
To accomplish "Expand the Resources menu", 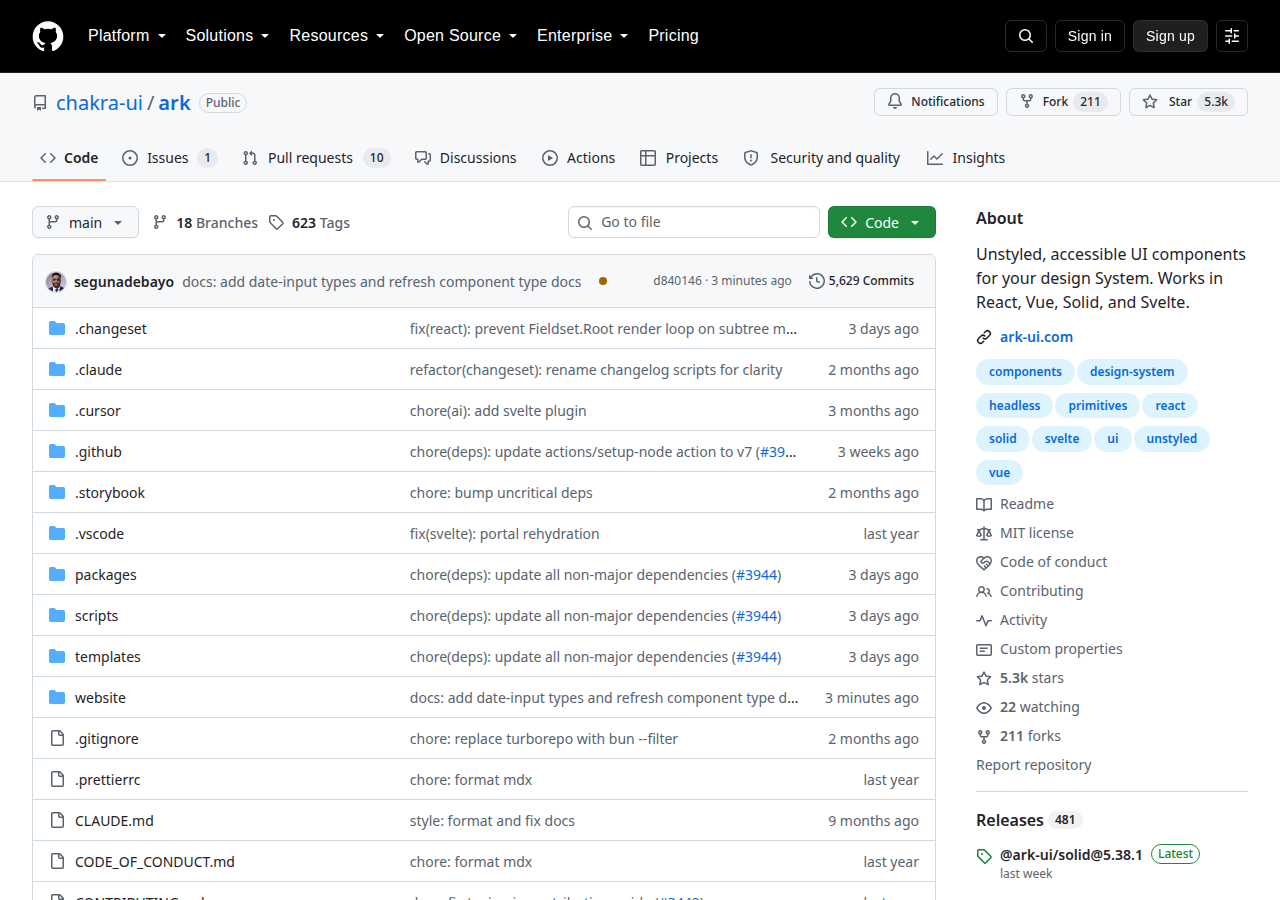I will 337,36.
